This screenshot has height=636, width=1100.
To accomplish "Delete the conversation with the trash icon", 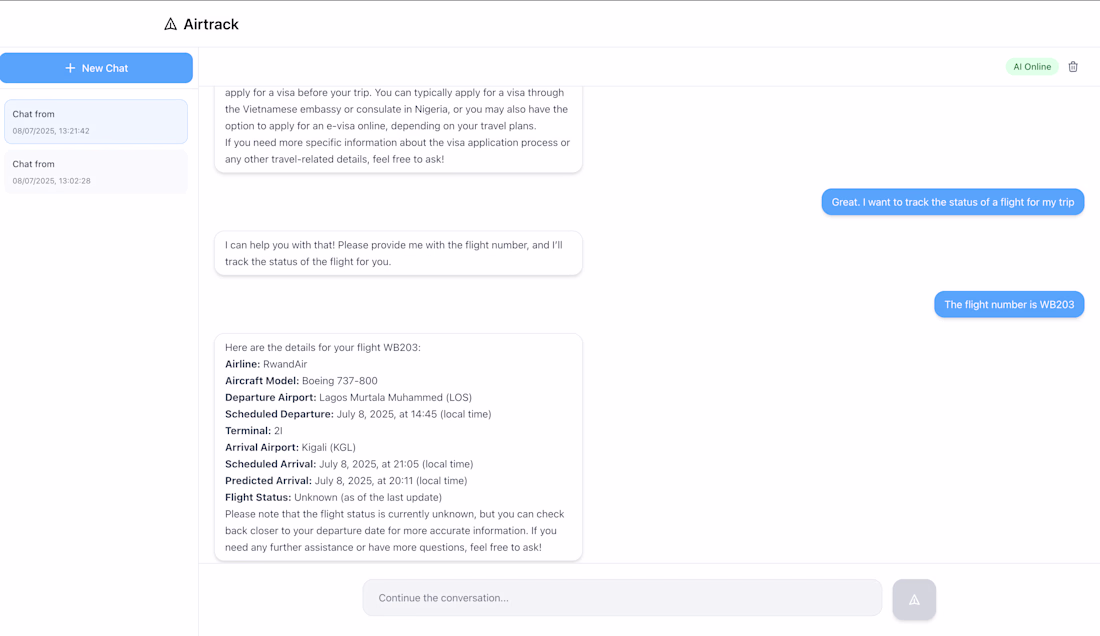I will coord(1073,67).
